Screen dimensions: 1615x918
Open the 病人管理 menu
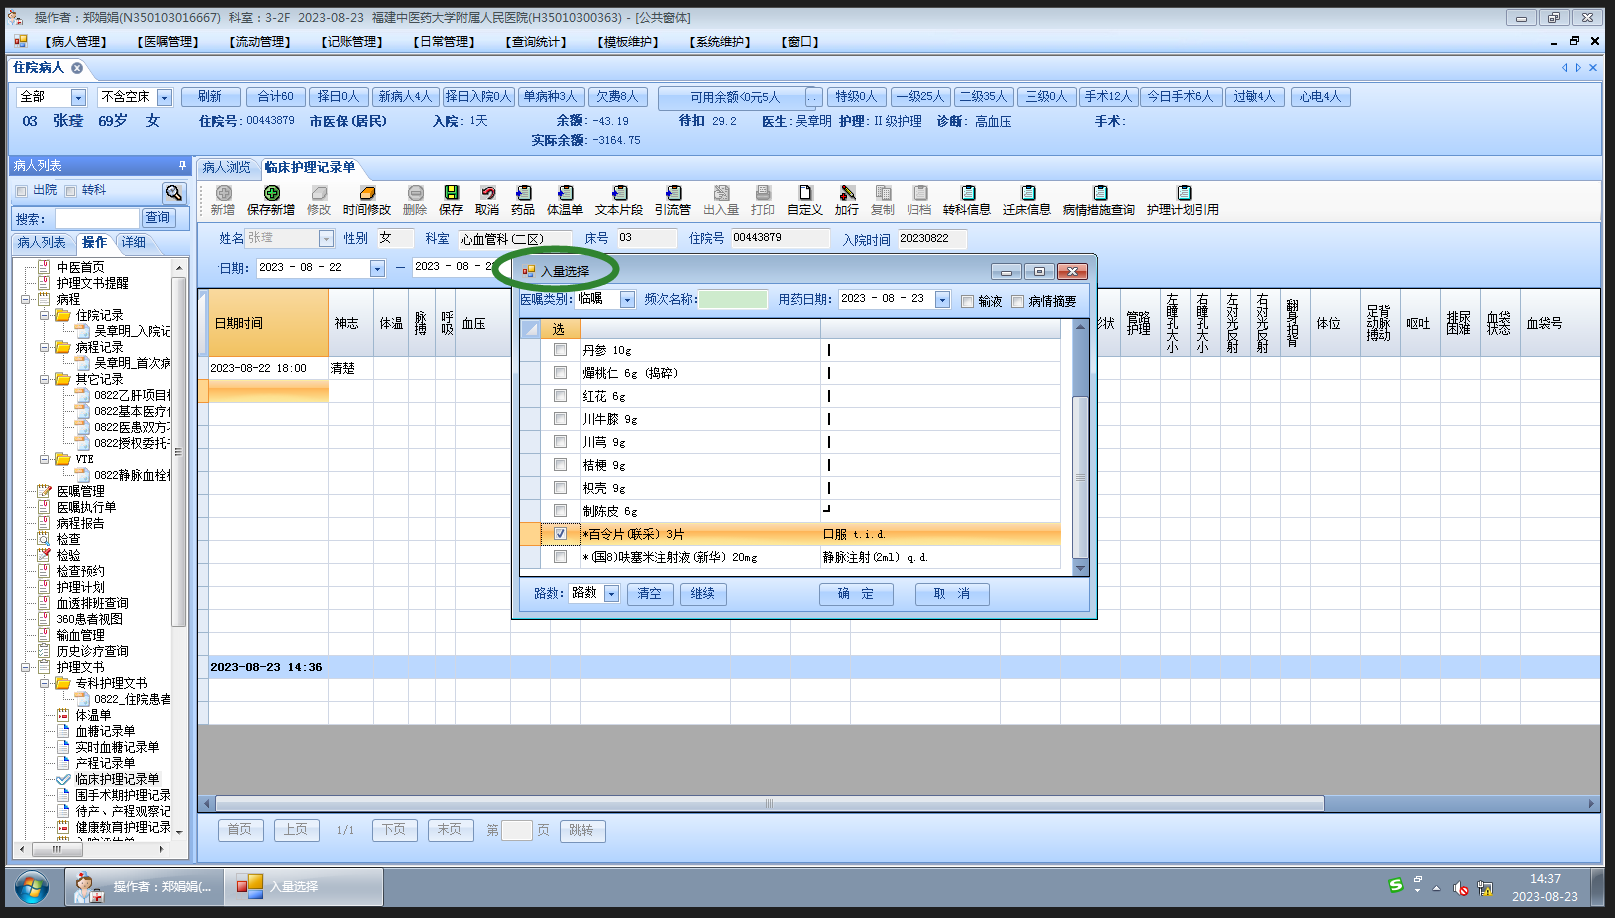(x=75, y=42)
